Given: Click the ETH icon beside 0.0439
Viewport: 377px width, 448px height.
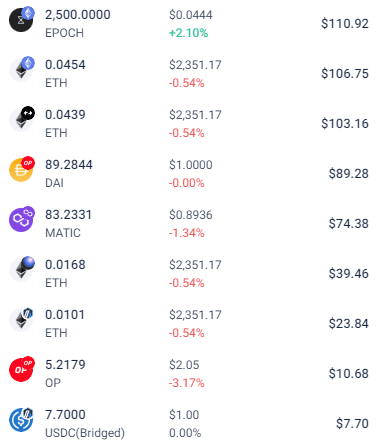Looking at the screenshot, I should click(21, 119).
